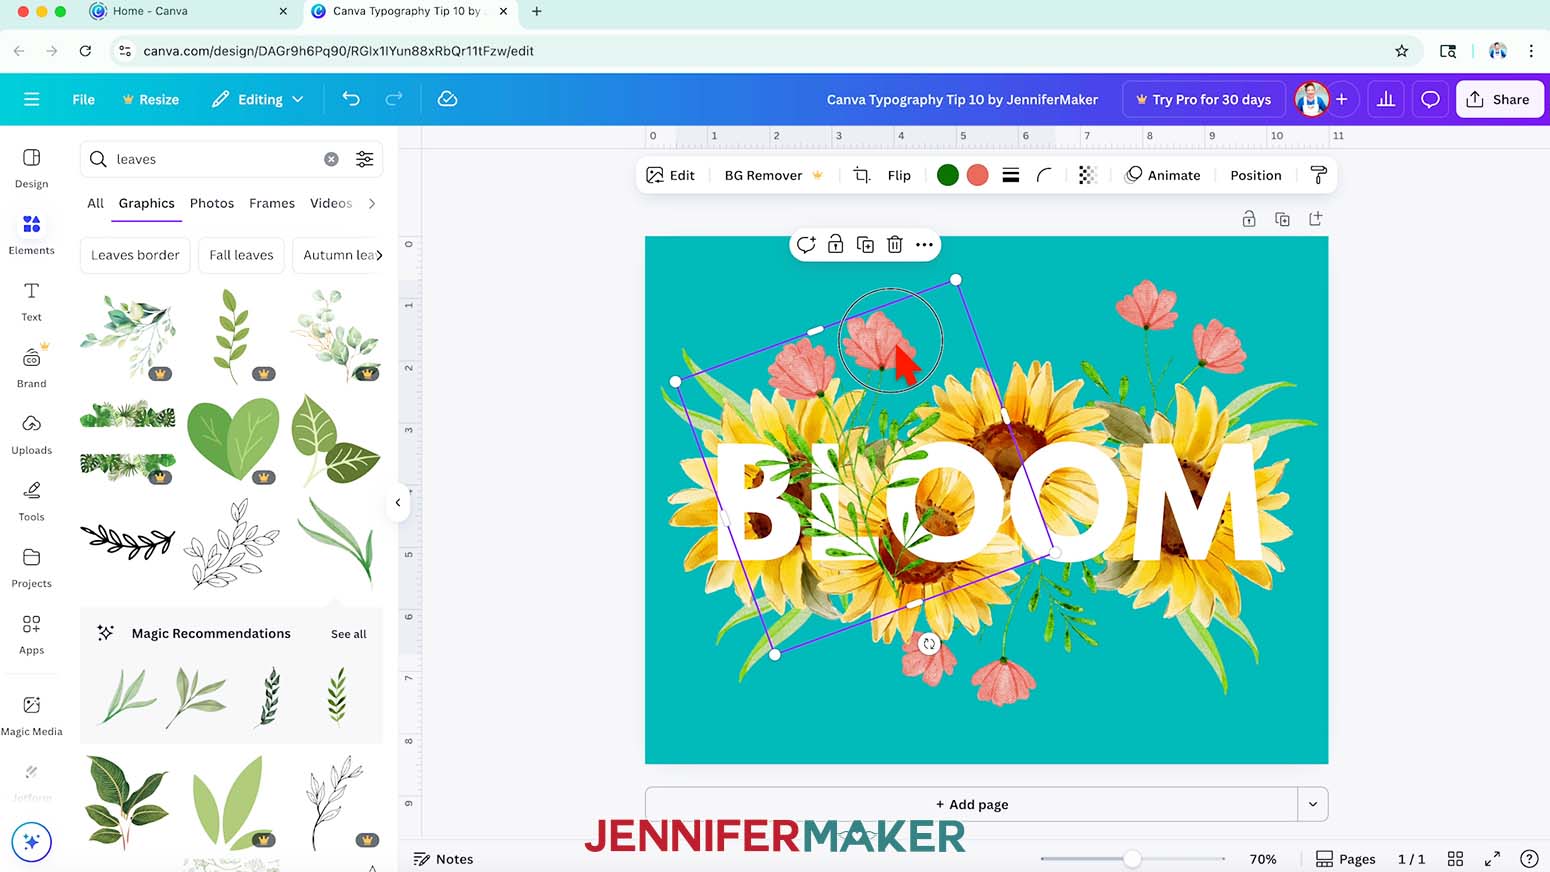Viewport: 1550px width, 872px height.
Task: Open the Design sidebar panel
Action: pyautogui.click(x=31, y=168)
